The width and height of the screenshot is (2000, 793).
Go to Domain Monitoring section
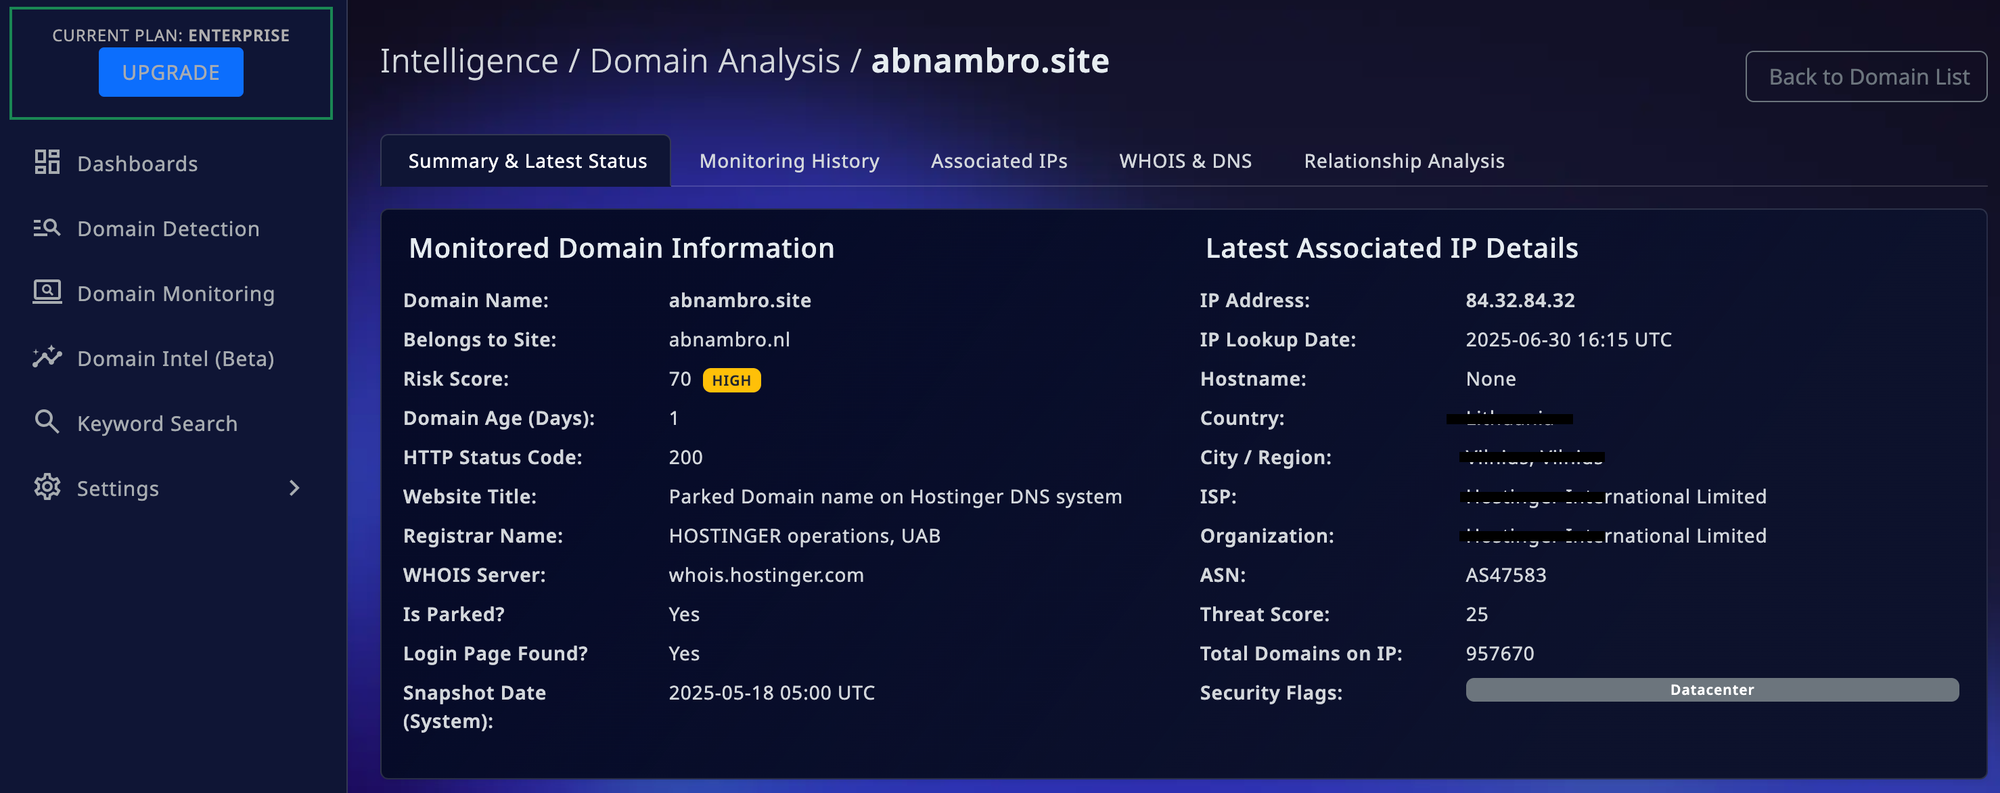176,294
